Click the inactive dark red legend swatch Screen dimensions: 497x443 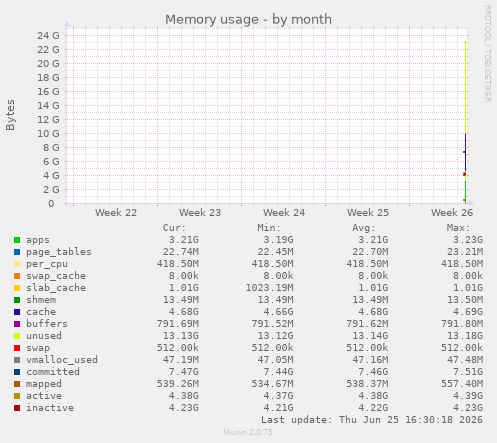click(x=17, y=408)
